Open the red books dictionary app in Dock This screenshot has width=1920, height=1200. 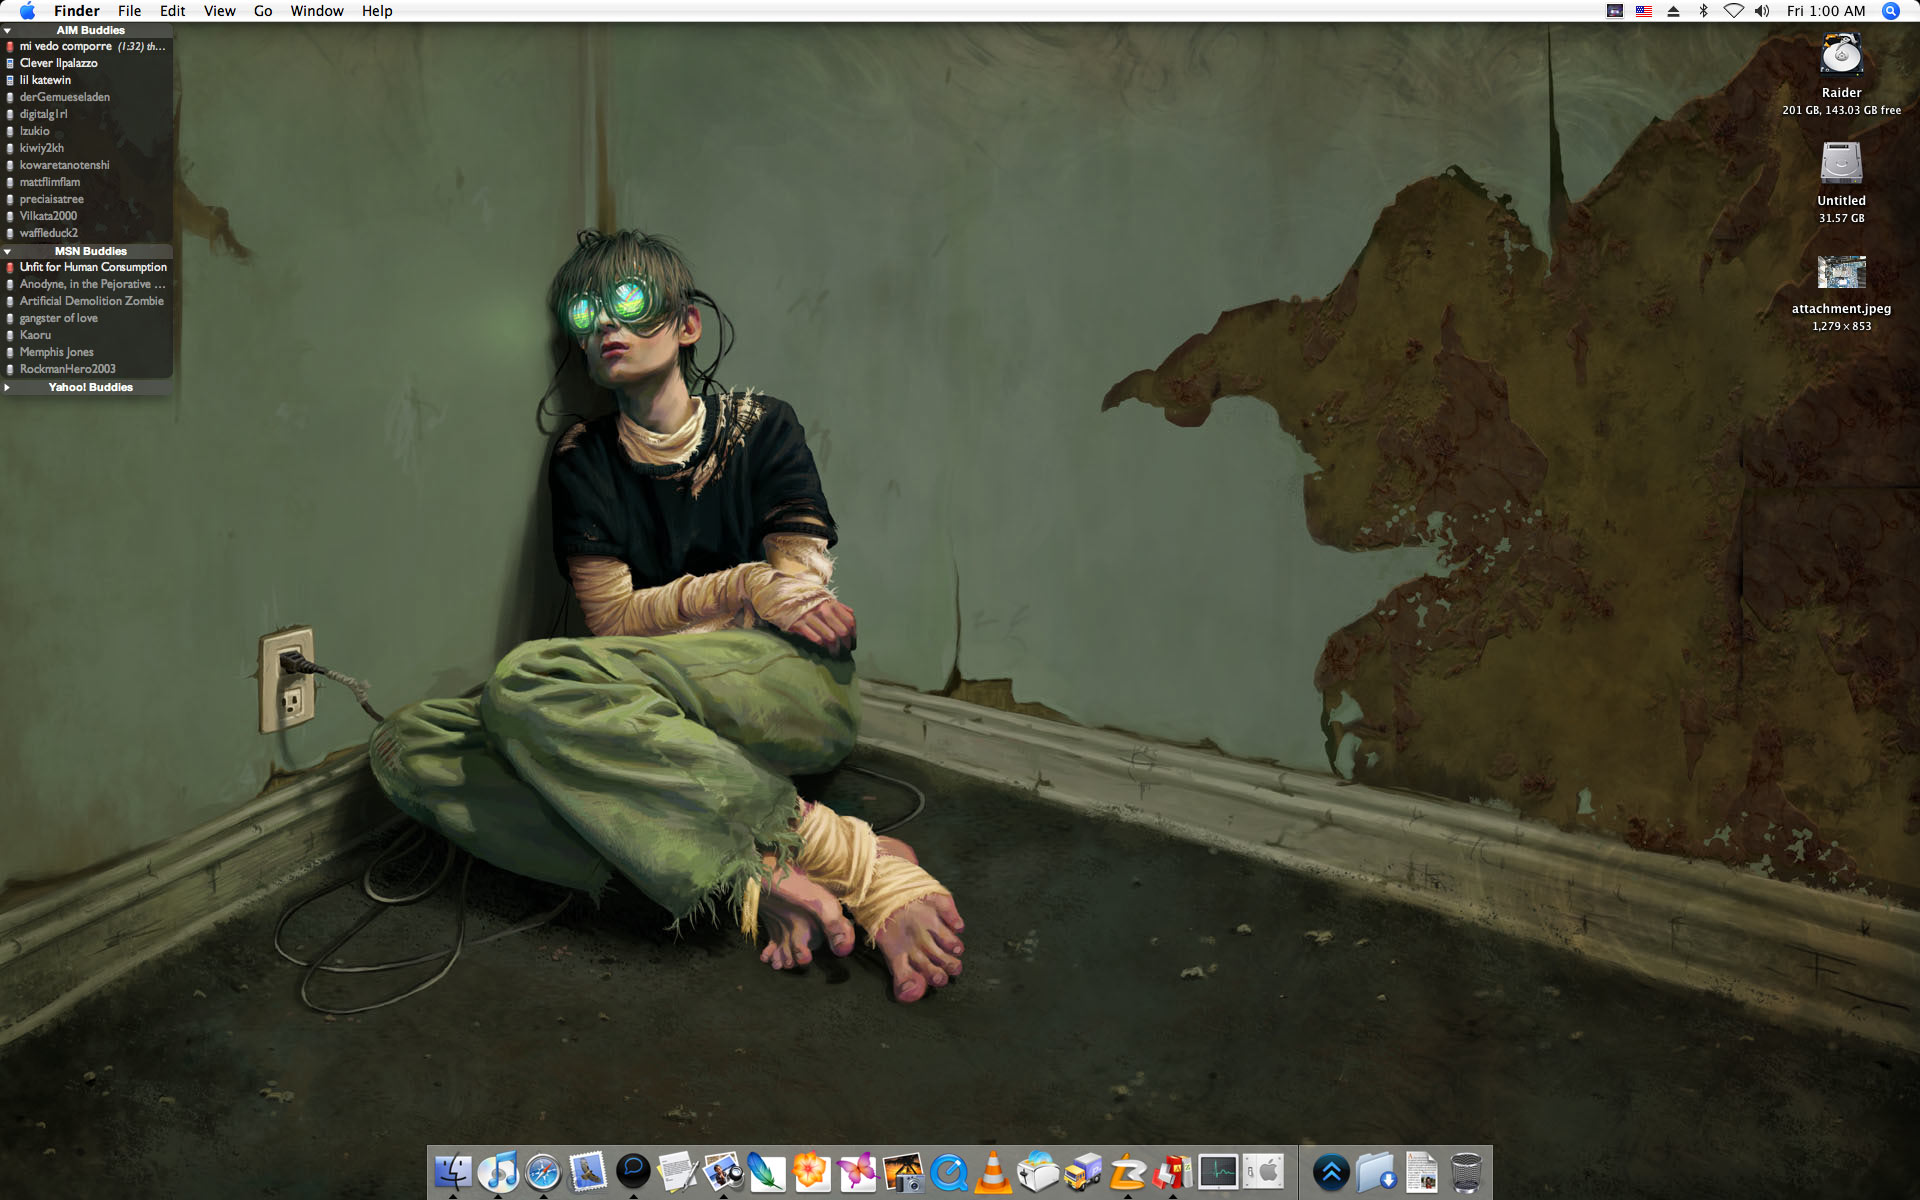pyautogui.click(x=1173, y=1171)
